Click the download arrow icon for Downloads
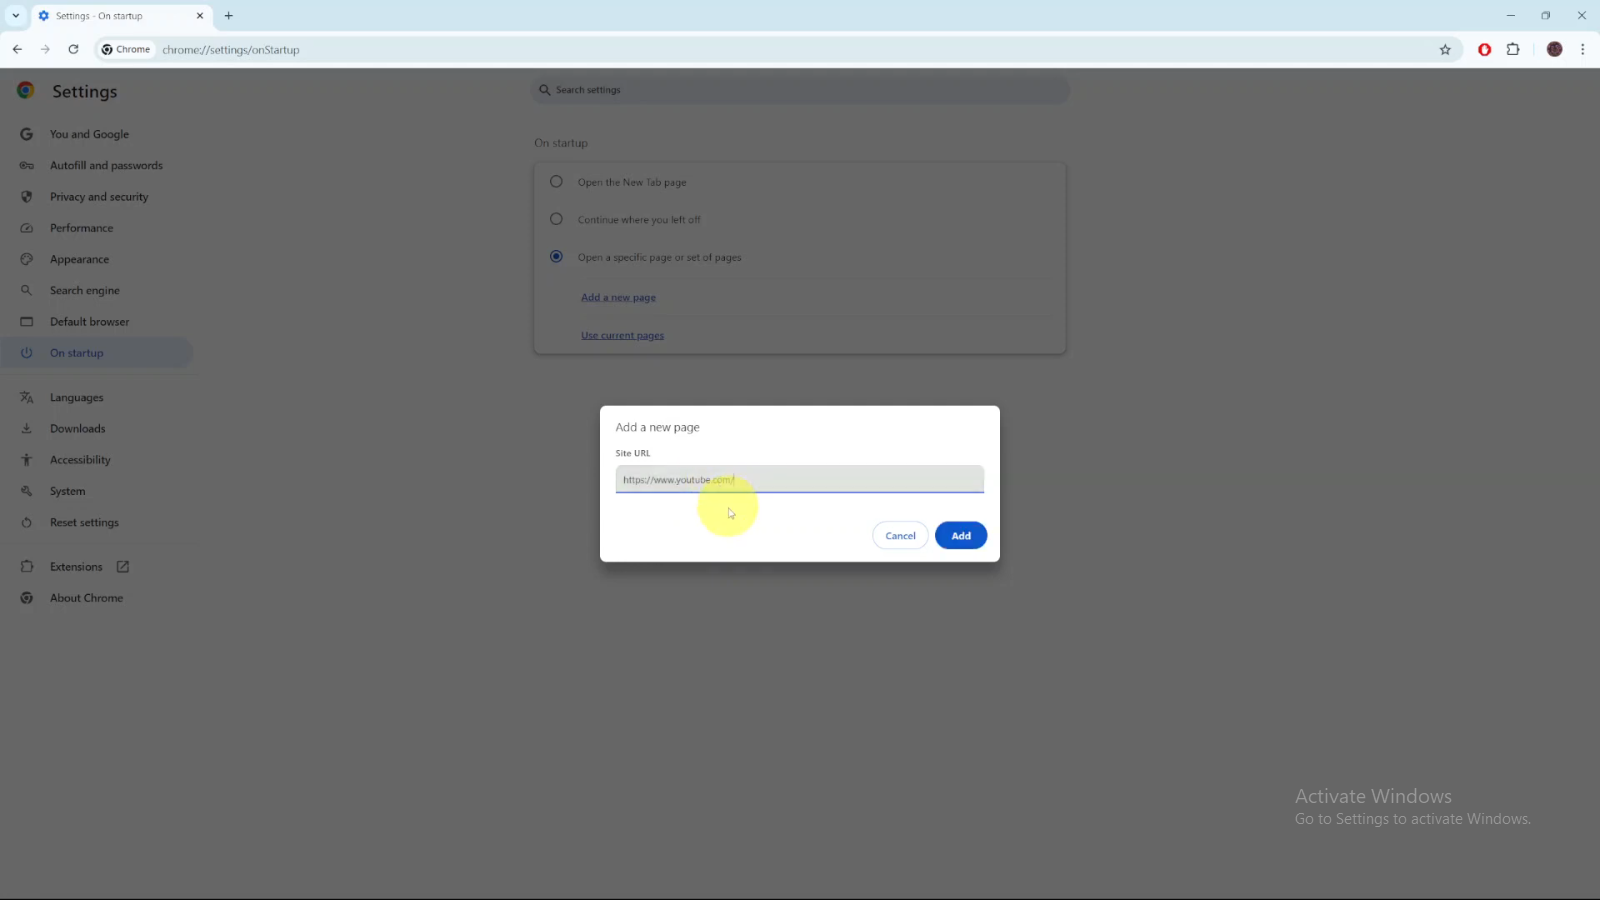The width and height of the screenshot is (1600, 900). tap(27, 428)
